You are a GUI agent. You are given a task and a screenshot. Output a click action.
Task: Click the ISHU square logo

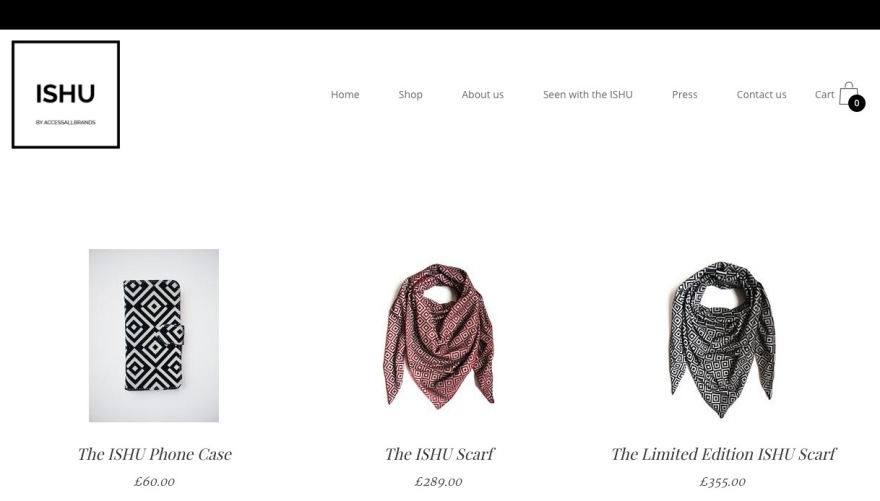(66, 94)
